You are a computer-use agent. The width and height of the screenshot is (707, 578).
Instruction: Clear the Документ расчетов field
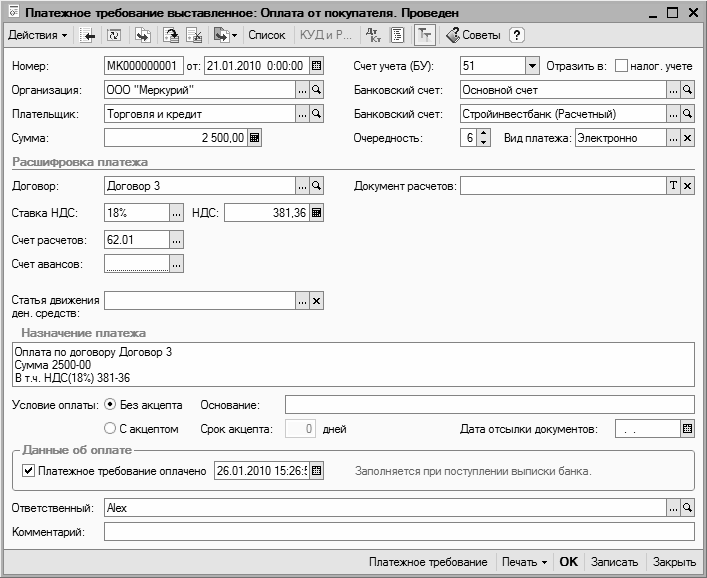(687, 186)
